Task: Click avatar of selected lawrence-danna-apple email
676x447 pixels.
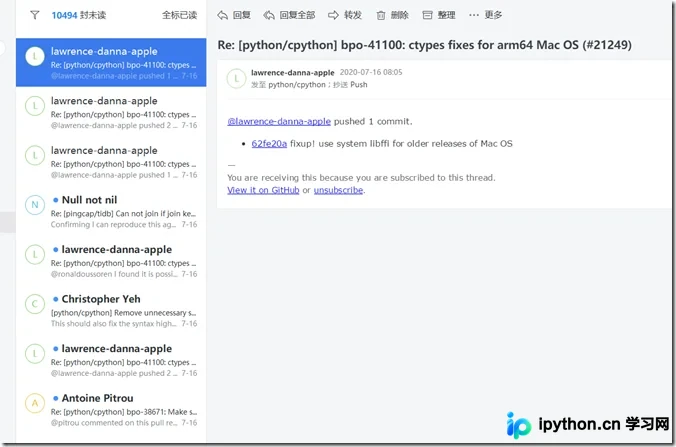Action: pos(35,56)
